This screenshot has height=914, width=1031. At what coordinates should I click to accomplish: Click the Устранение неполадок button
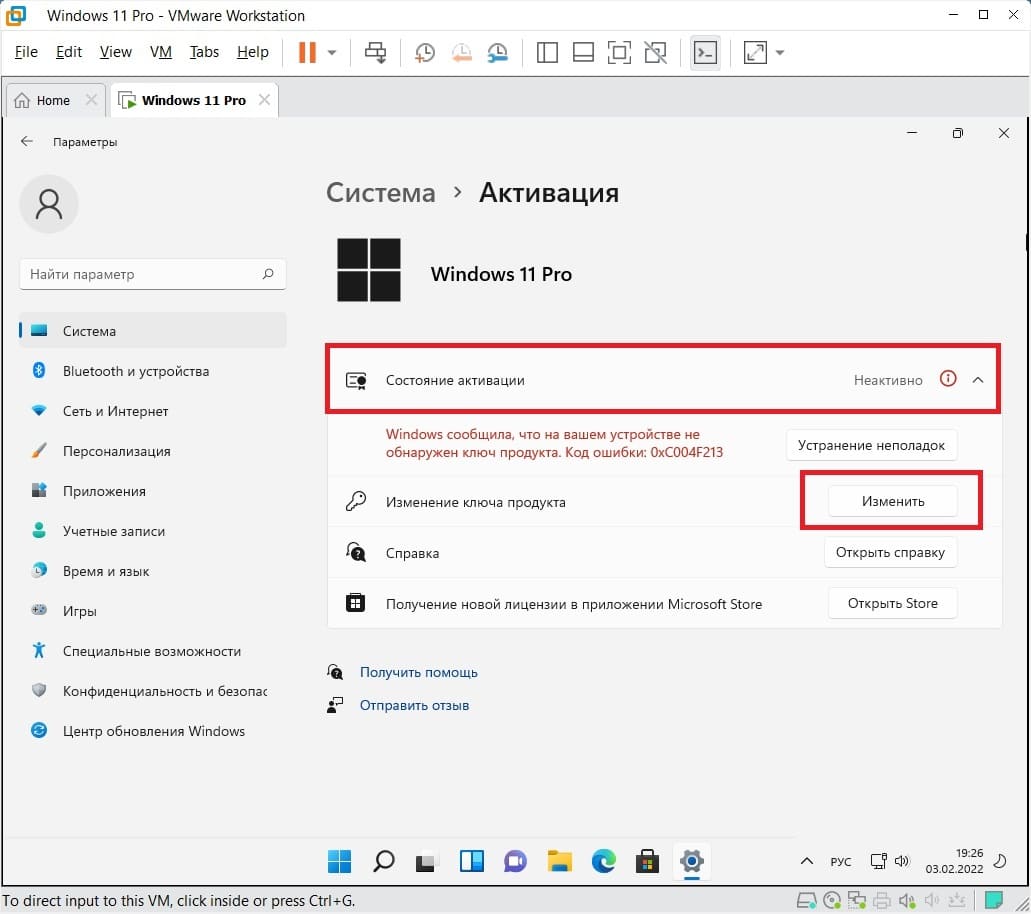pos(871,445)
